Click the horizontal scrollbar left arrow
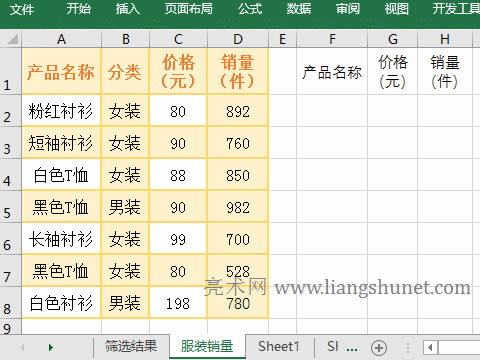Image resolution: width=480 pixels, height=360 pixels. point(430,348)
